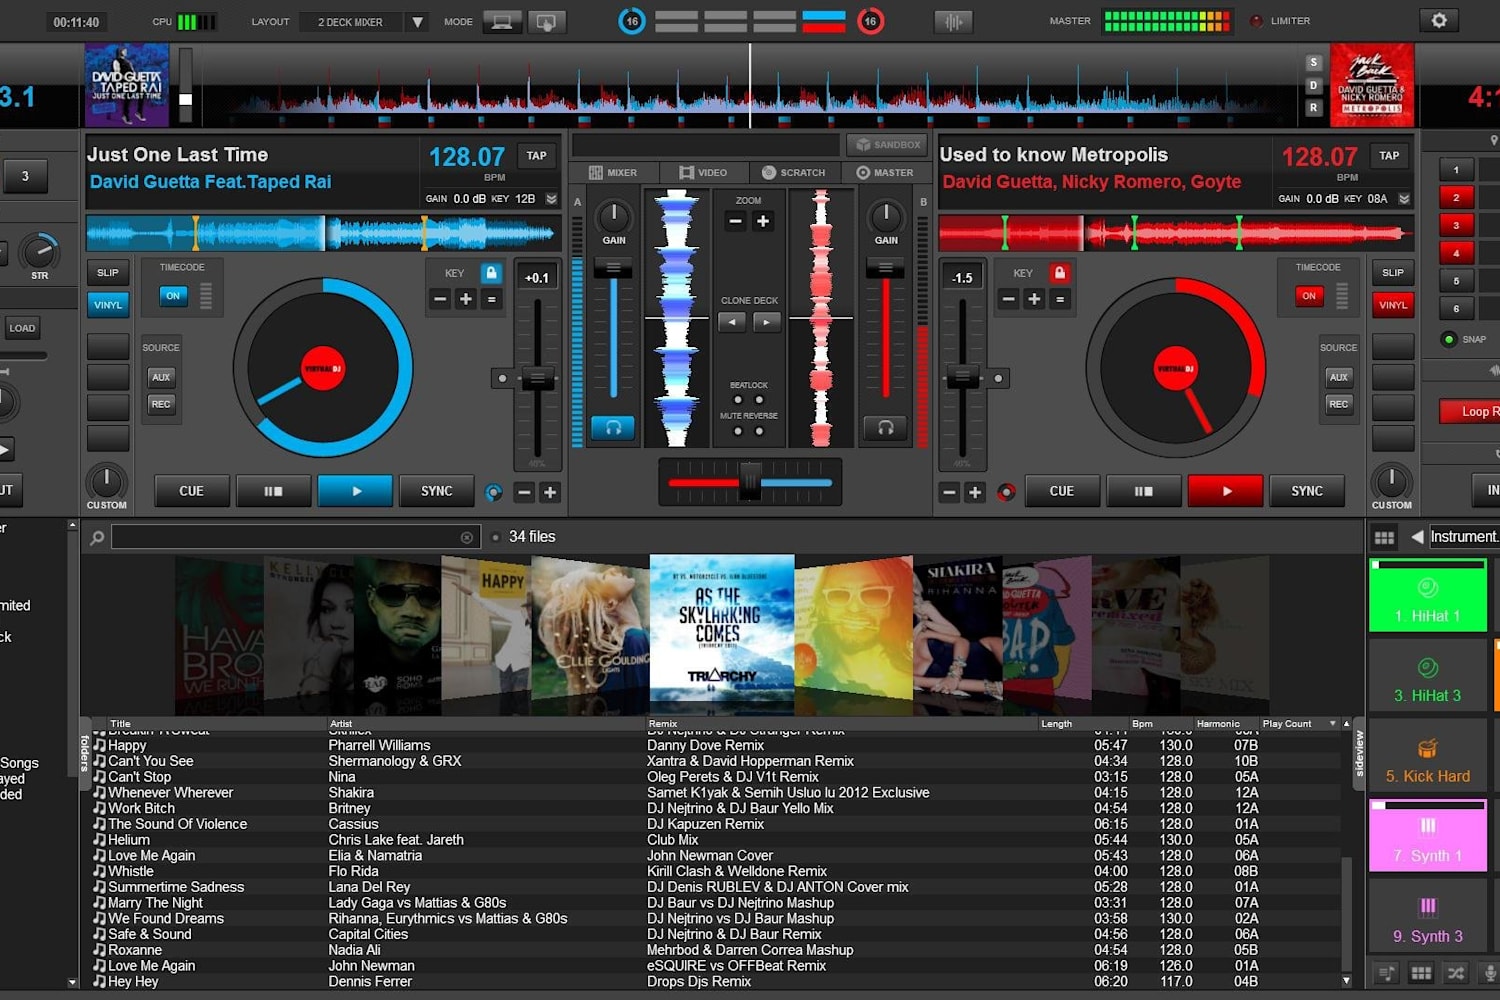Open the settings gear icon
Screen dimensions: 1500x1000
coord(1439,20)
